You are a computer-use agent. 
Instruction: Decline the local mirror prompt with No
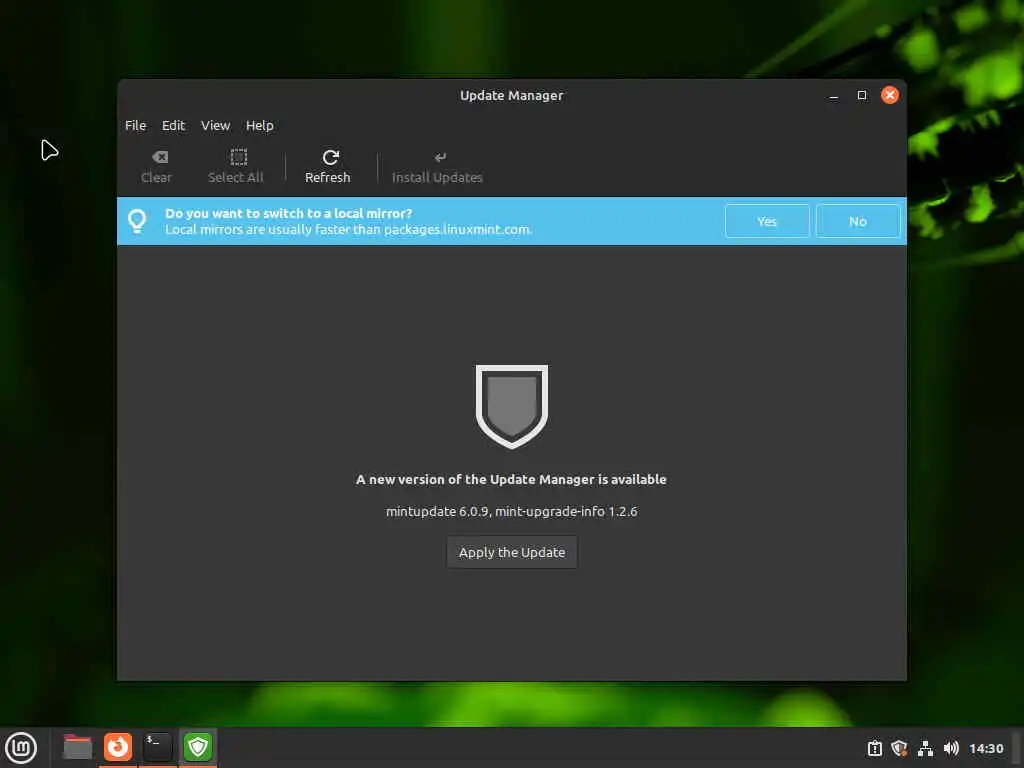point(857,221)
